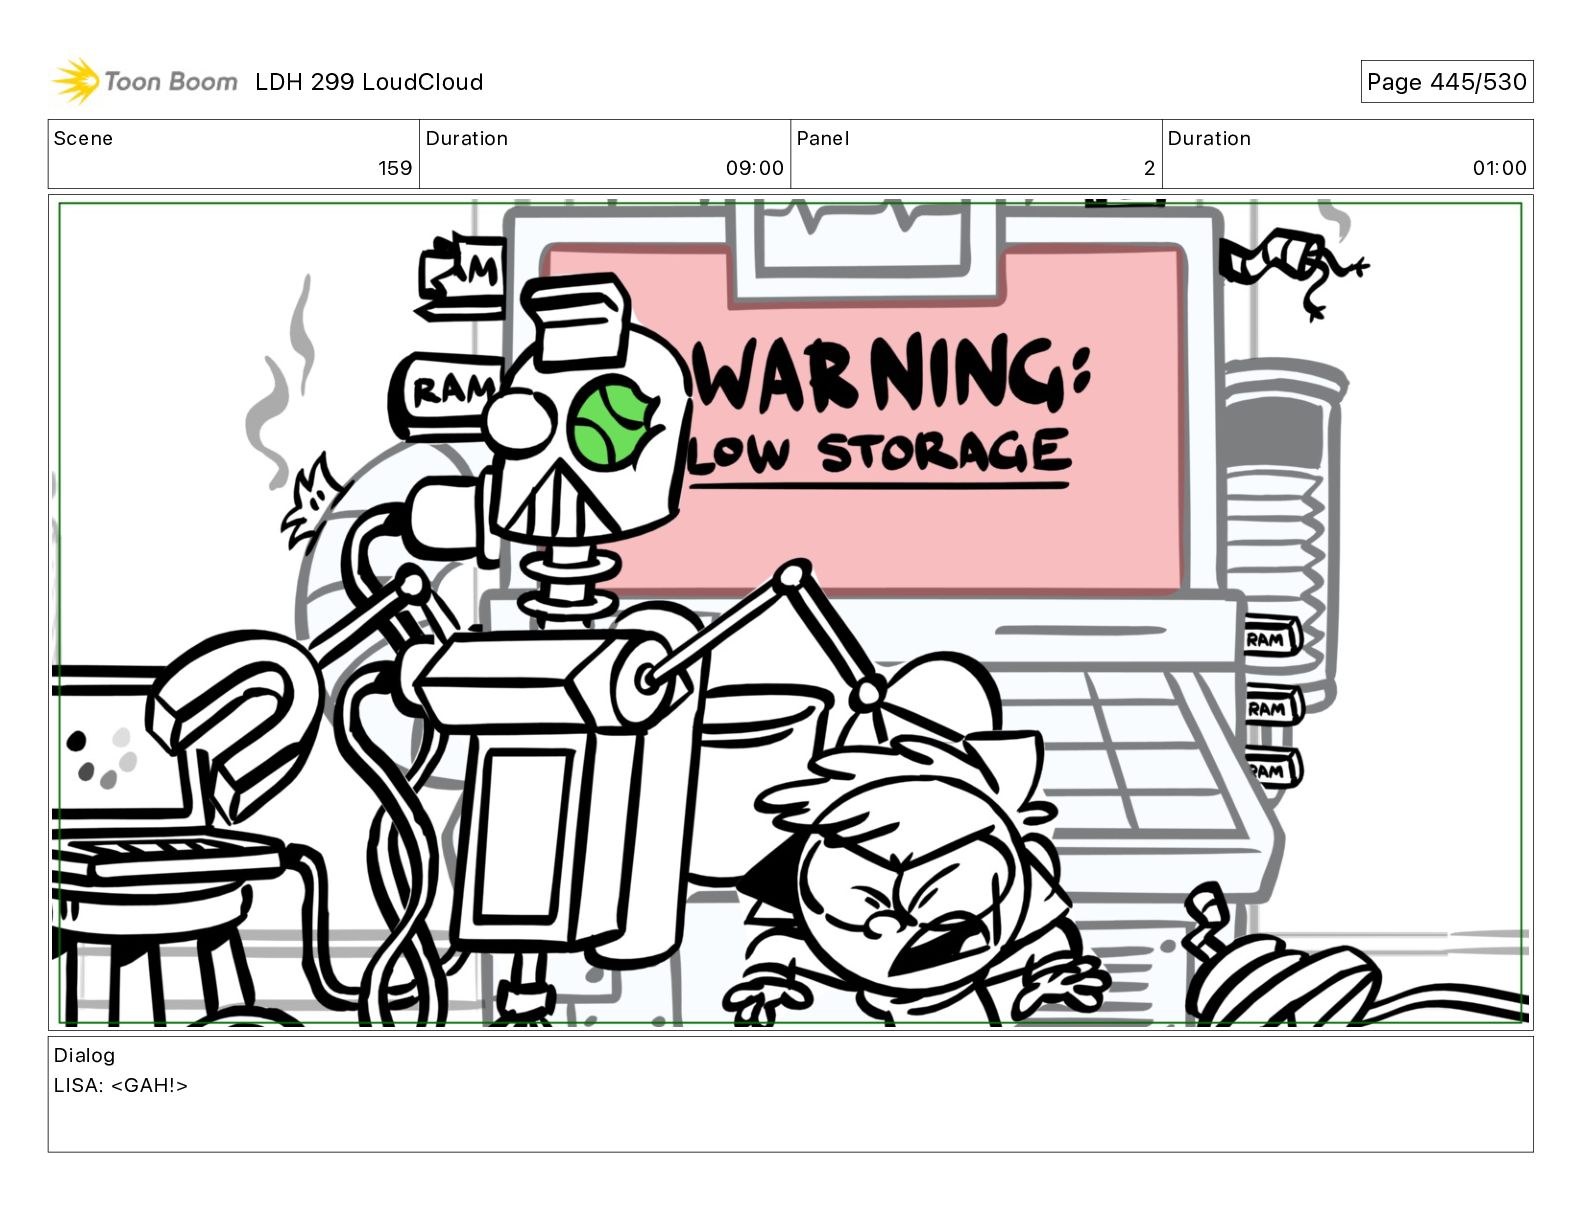Image resolution: width=1584 pixels, height=1224 pixels.
Task: Select the 'Scene' header label
Action: coord(83,138)
